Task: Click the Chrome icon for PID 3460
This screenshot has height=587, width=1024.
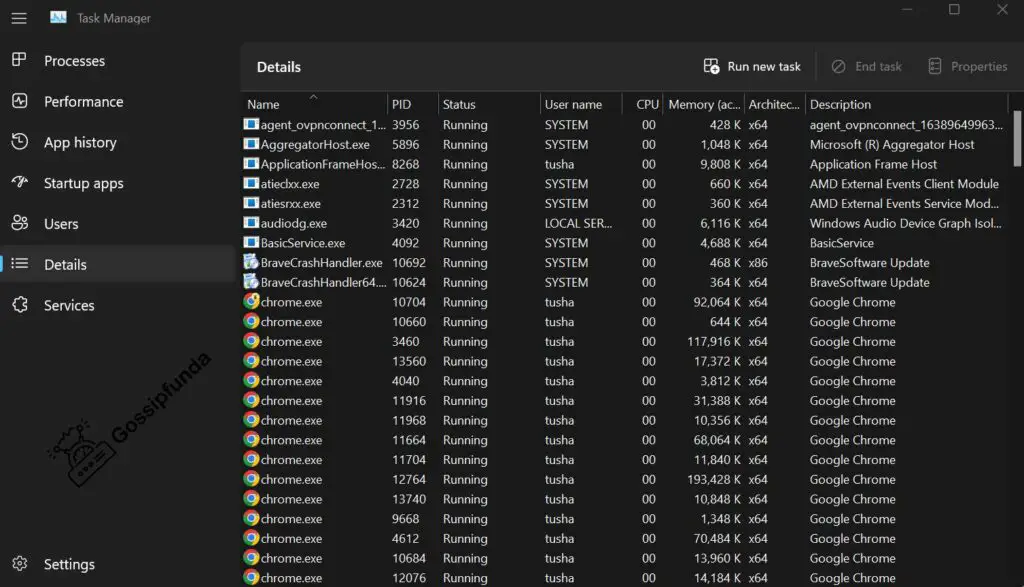Action: (251, 341)
